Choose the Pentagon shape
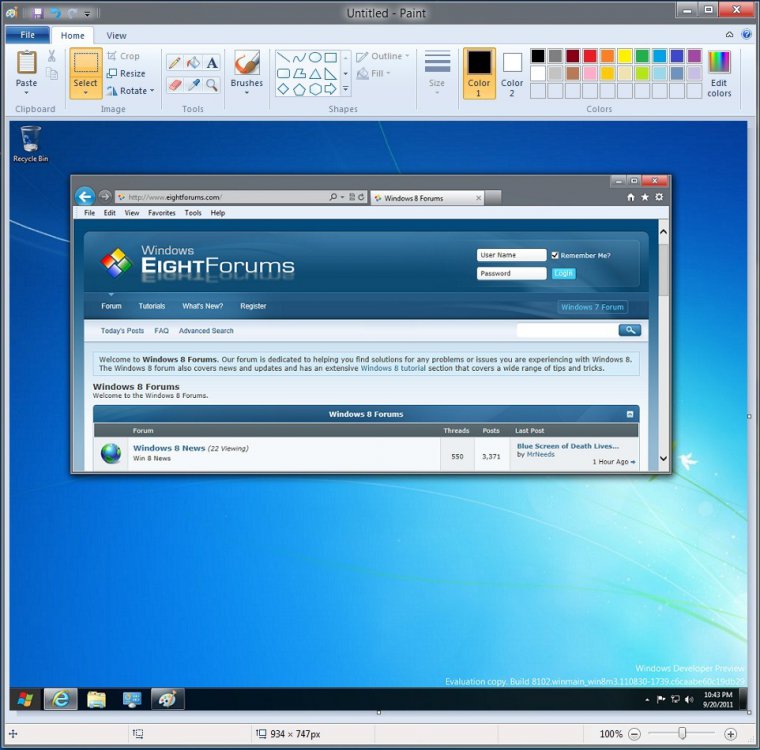The width and height of the screenshot is (760, 750). [x=300, y=89]
